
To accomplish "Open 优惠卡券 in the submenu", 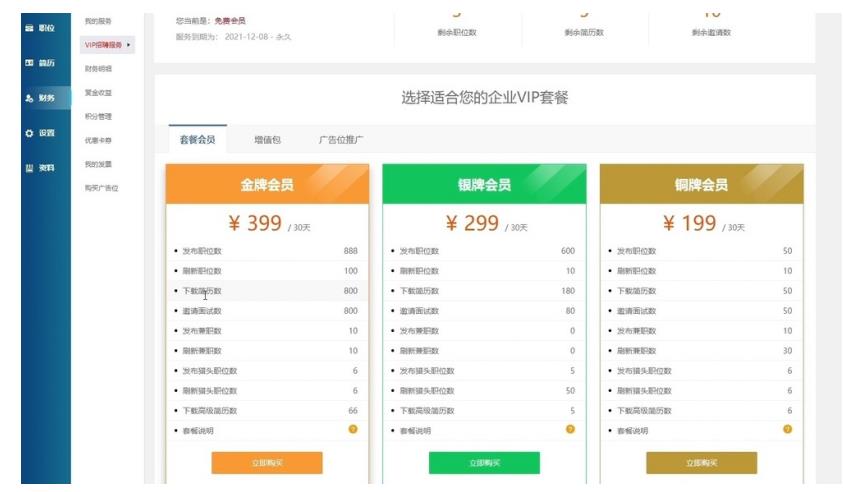I will pyautogui.click(x=98, y=140).
